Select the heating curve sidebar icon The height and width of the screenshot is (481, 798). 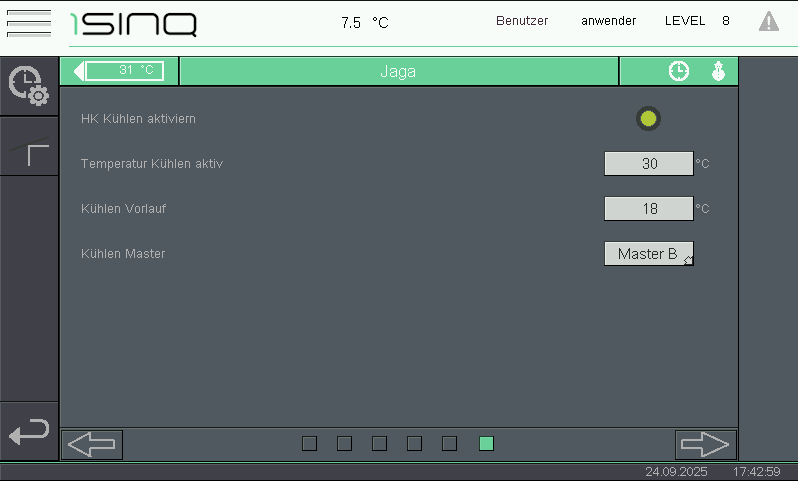coord(29,147)
